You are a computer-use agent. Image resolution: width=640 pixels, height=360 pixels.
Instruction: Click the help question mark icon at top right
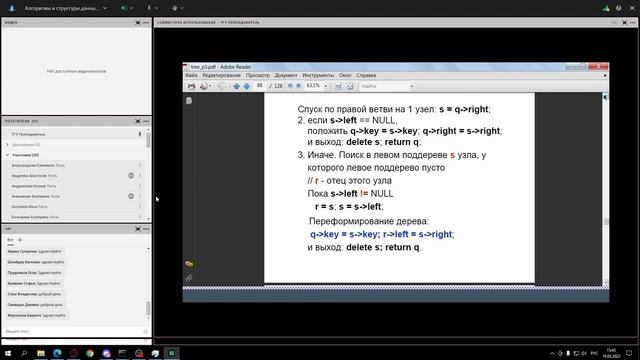tap(619, 8)
